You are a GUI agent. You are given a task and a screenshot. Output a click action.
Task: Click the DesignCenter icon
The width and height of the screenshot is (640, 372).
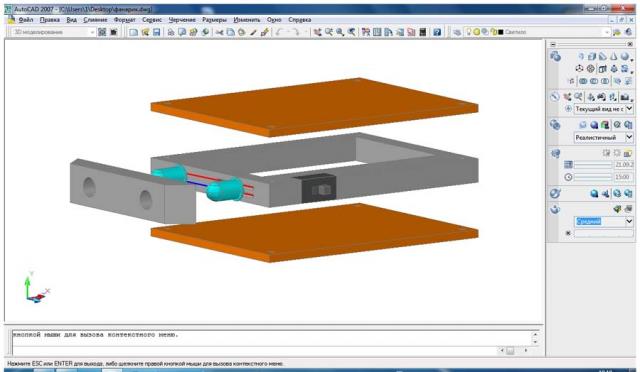[x=377, y=32]
